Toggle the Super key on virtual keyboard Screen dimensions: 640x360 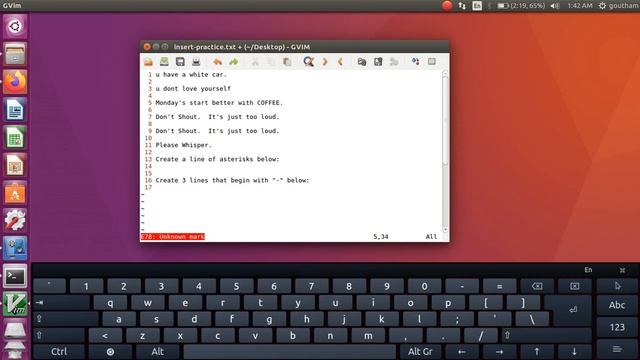[x=110, y=351]
